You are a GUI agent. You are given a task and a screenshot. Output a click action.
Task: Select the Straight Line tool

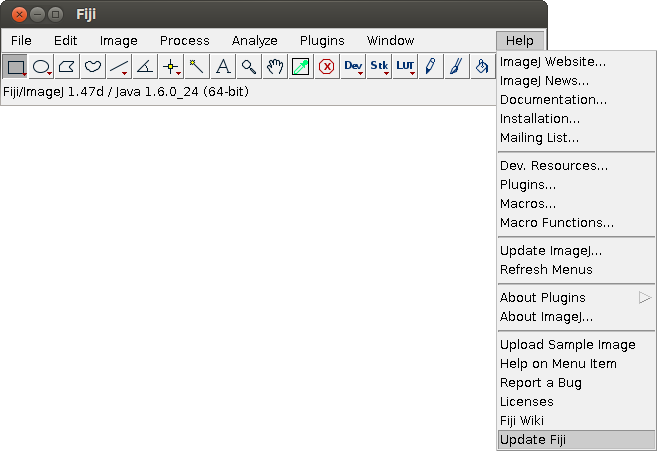coord(119,66)
